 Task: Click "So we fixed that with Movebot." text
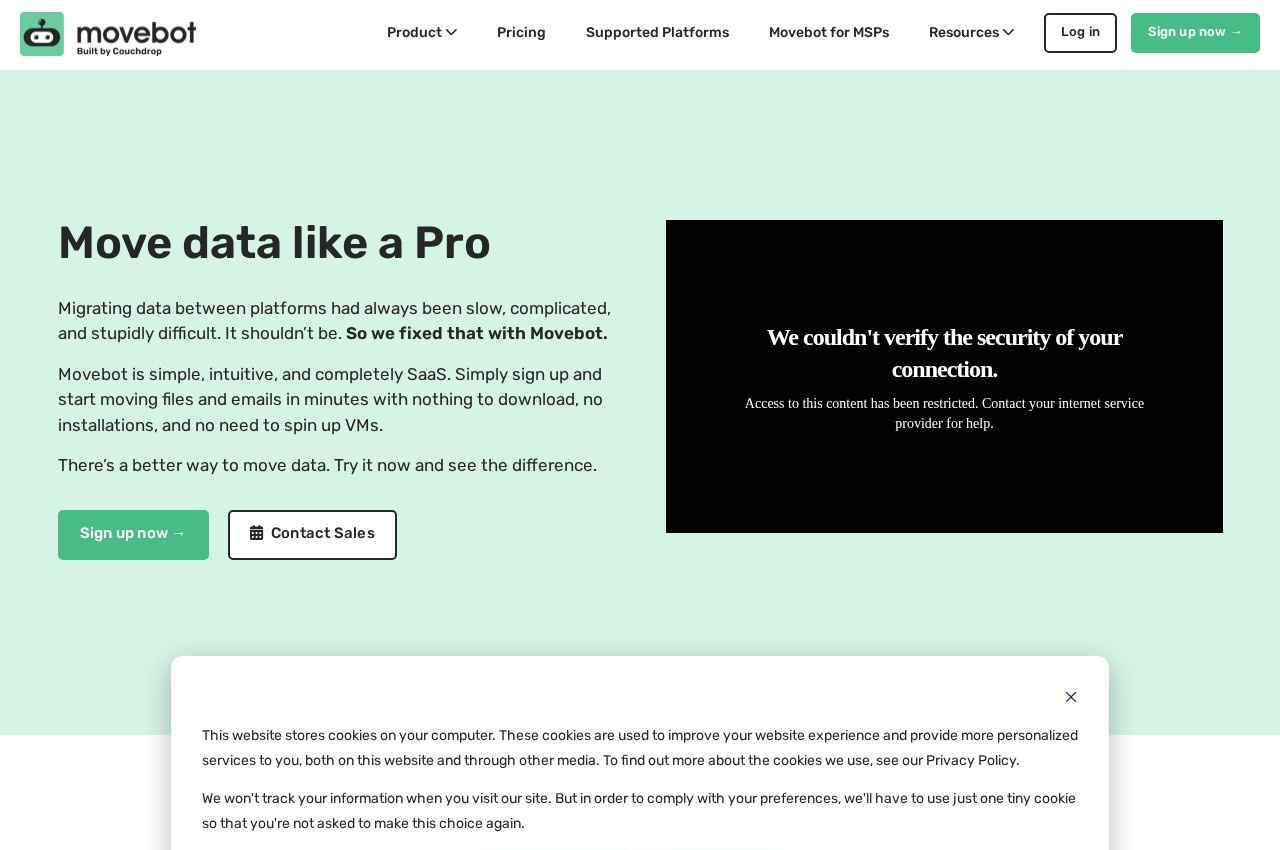477,334
